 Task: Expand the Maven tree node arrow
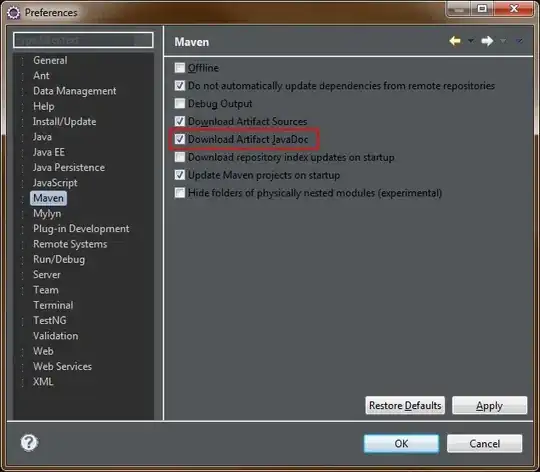23,199
